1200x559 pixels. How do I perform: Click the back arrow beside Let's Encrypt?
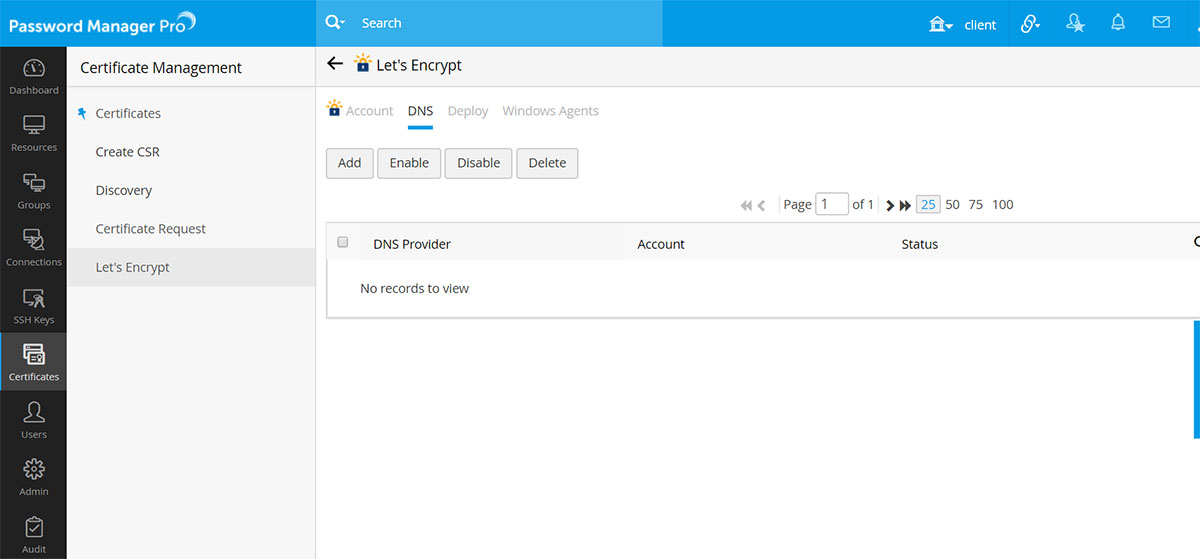point(335,64)
